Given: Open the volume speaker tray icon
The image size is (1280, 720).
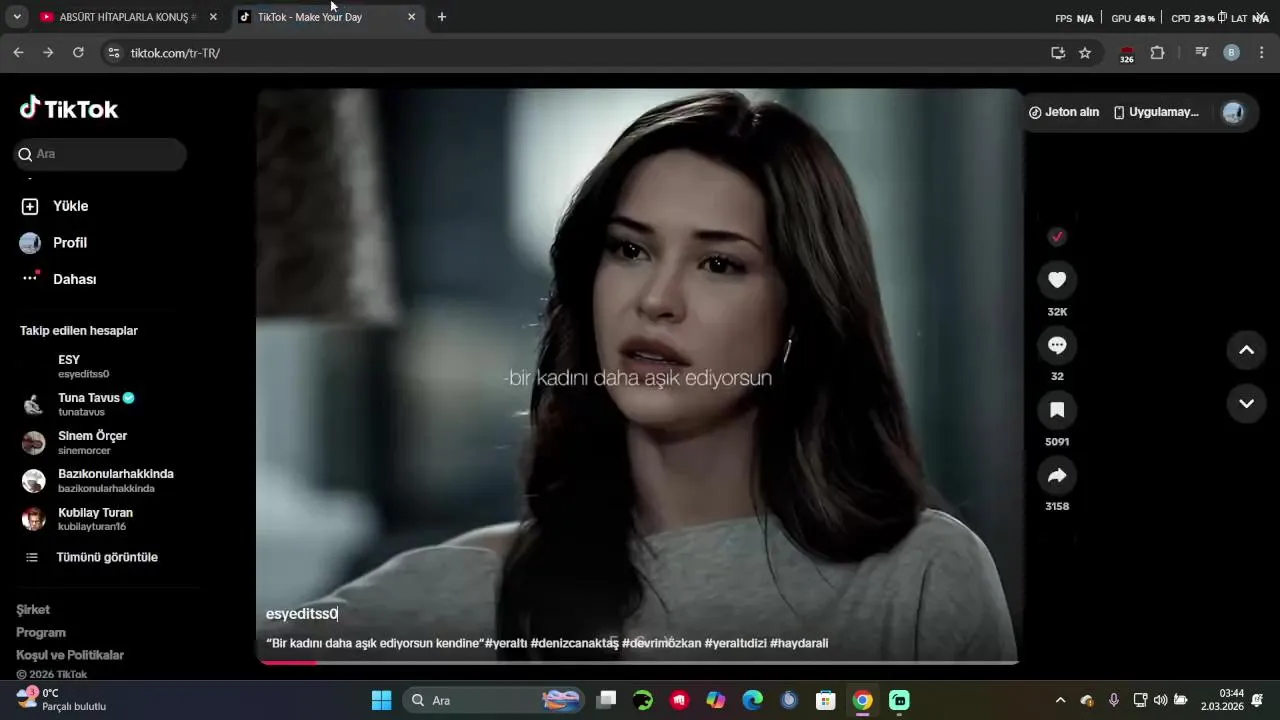Looking at the screenshot, I should [x=1160, y=700].
